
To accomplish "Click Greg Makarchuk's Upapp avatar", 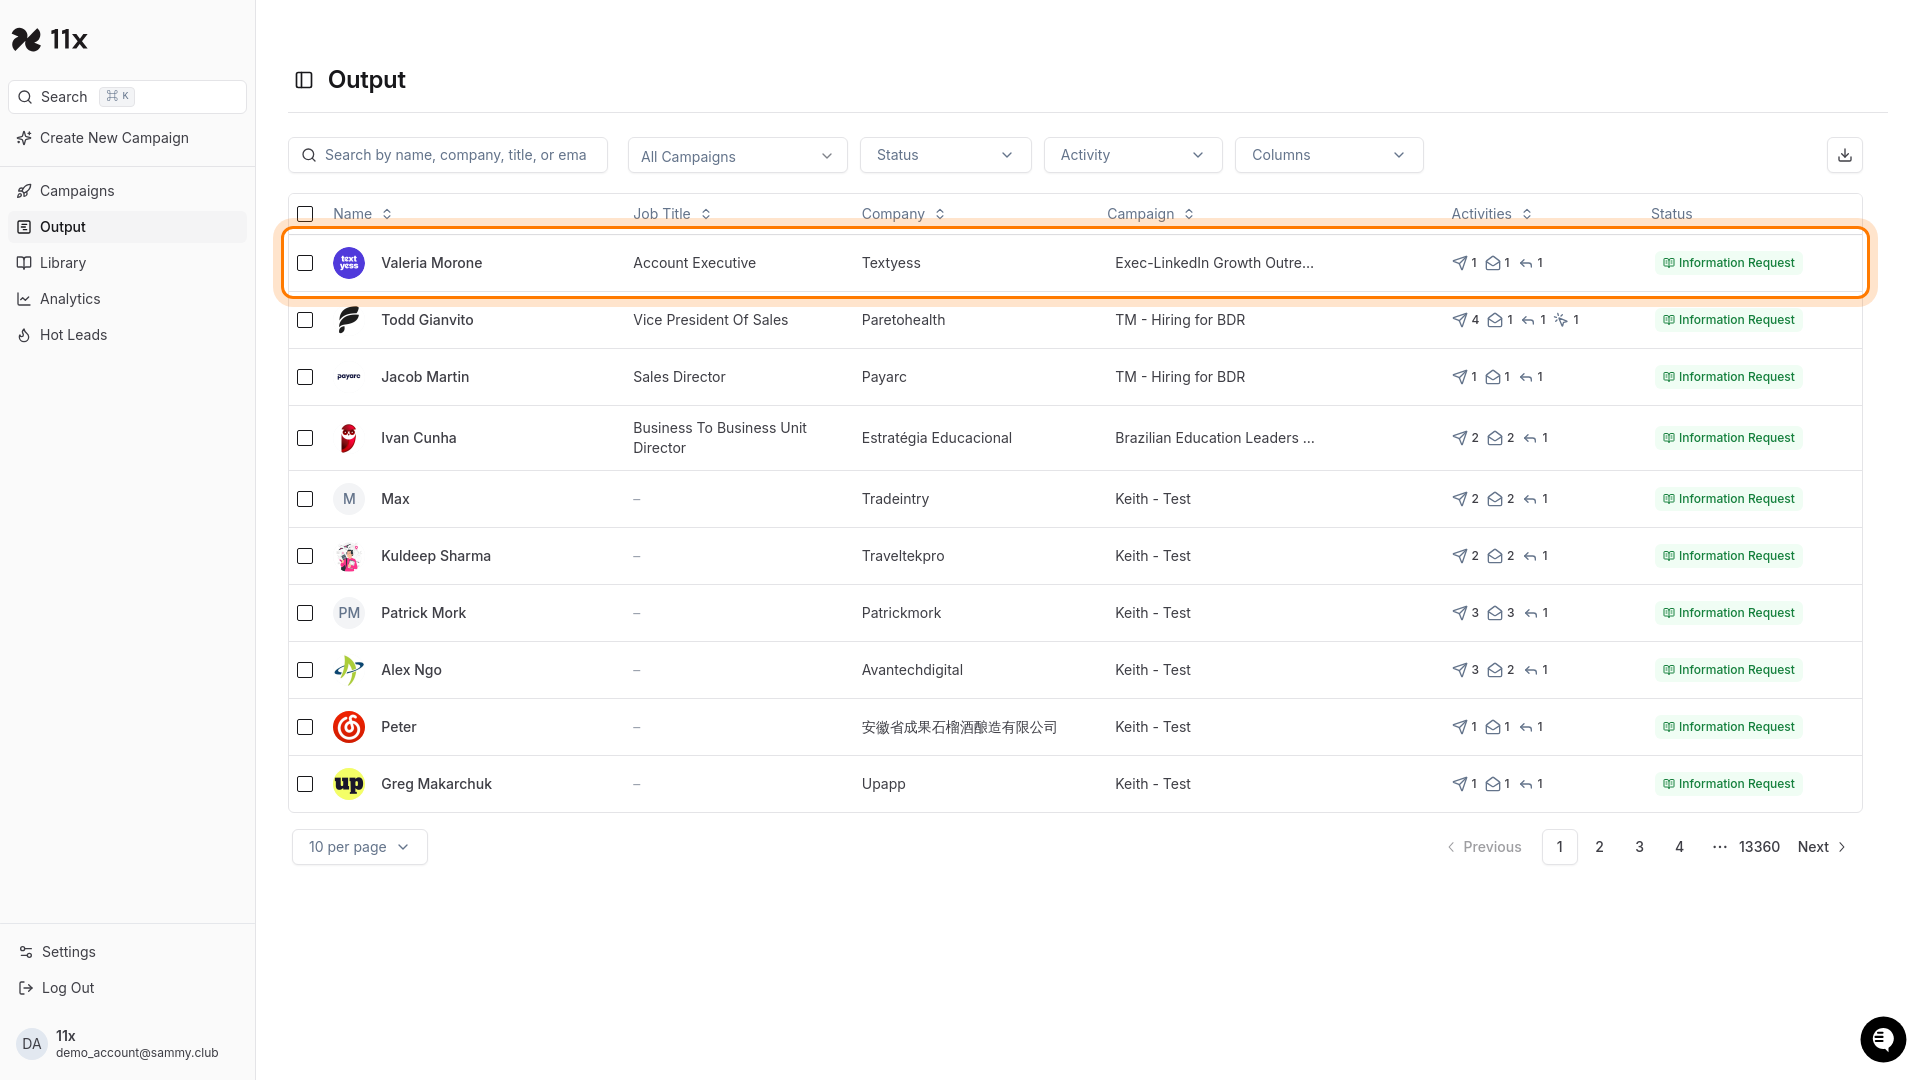I will [349, 784].
